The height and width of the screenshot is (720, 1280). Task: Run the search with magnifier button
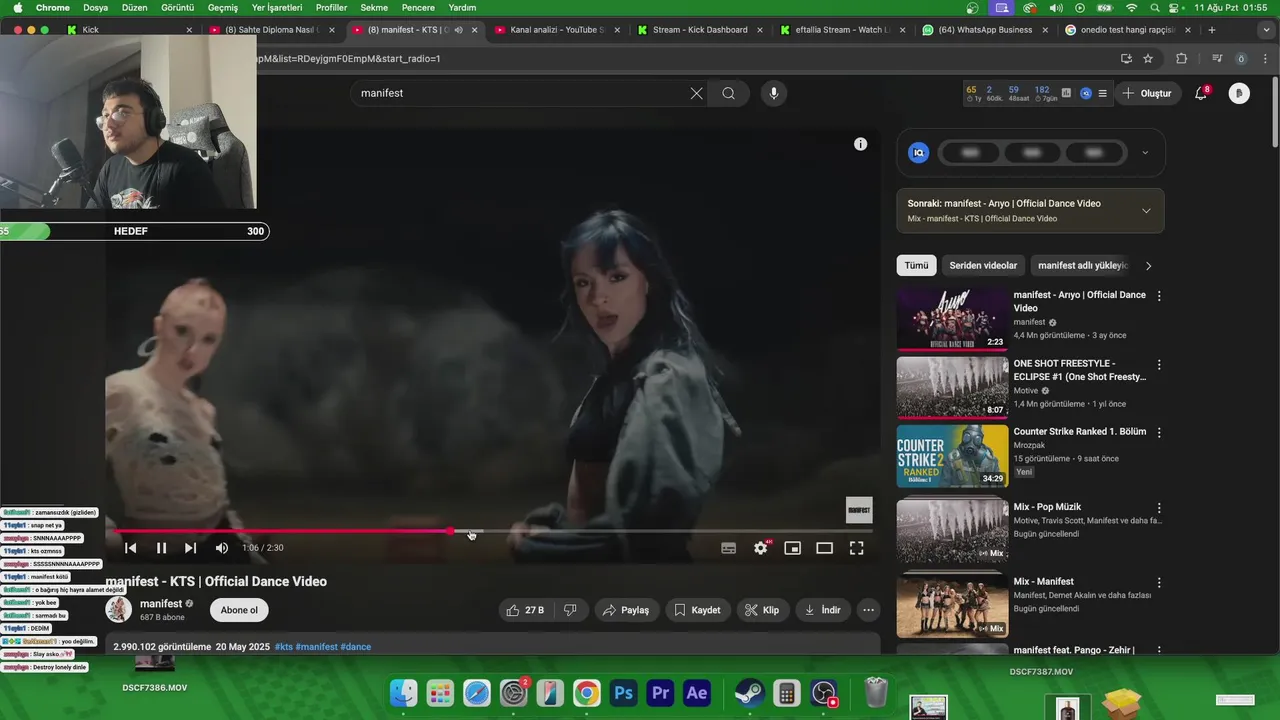(728, 93)
